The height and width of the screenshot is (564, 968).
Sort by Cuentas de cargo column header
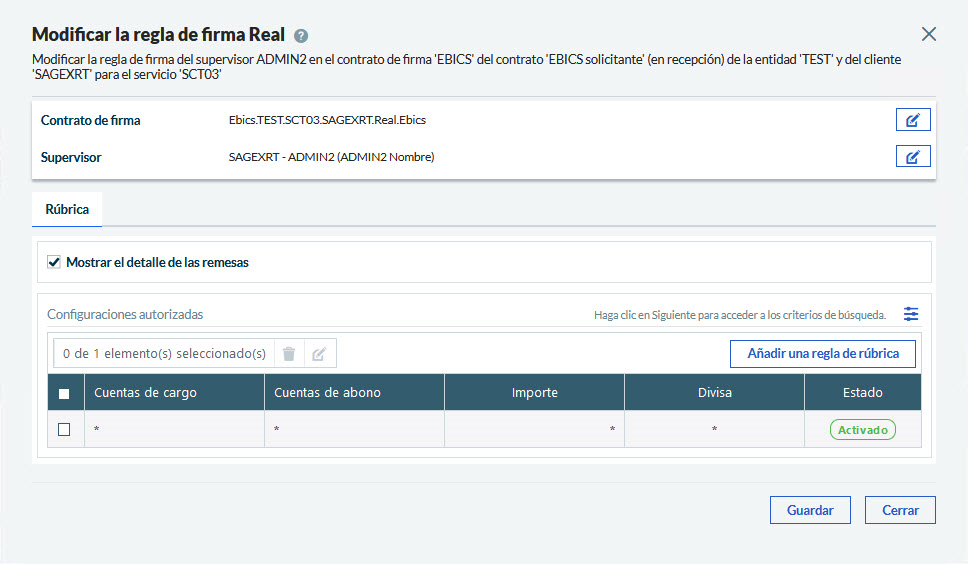(145, 393)
